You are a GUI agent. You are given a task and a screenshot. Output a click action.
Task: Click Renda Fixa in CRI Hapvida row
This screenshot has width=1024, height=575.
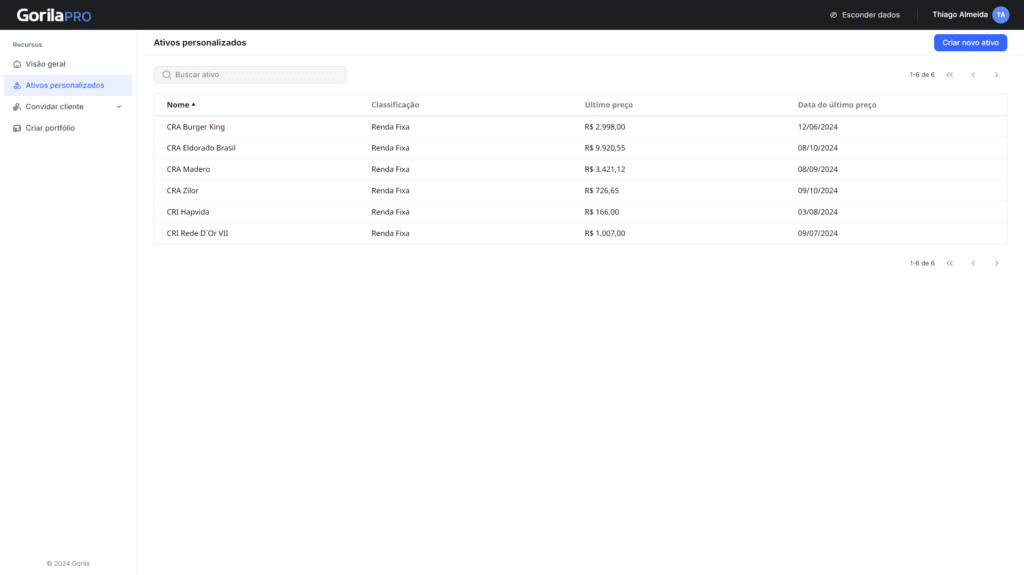click(x=391, y=212)
